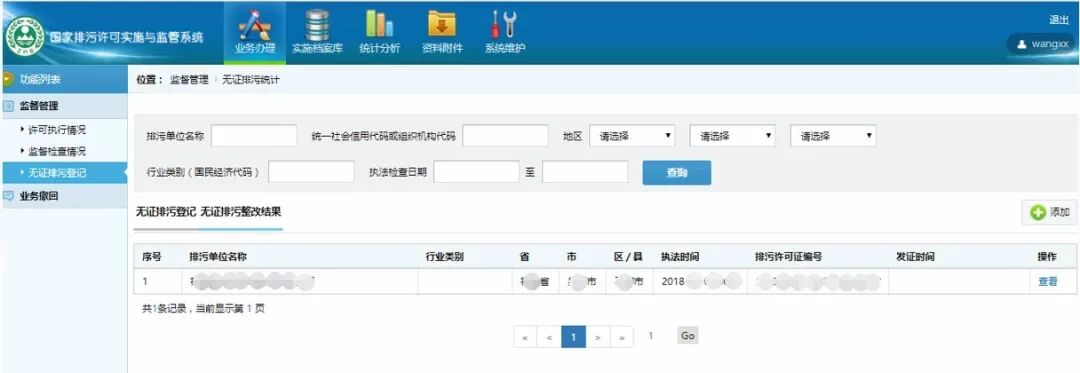
Task: Click the green plus 添加 icon
Action: (1038, 213)
